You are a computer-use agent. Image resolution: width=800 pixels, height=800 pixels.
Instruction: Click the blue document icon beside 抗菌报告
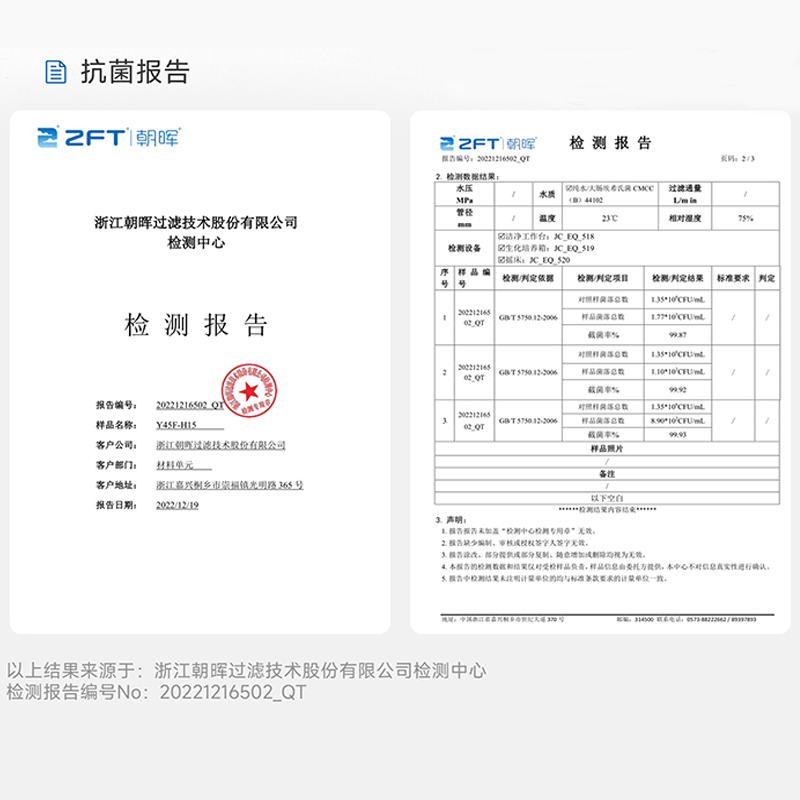coord(56,71)
